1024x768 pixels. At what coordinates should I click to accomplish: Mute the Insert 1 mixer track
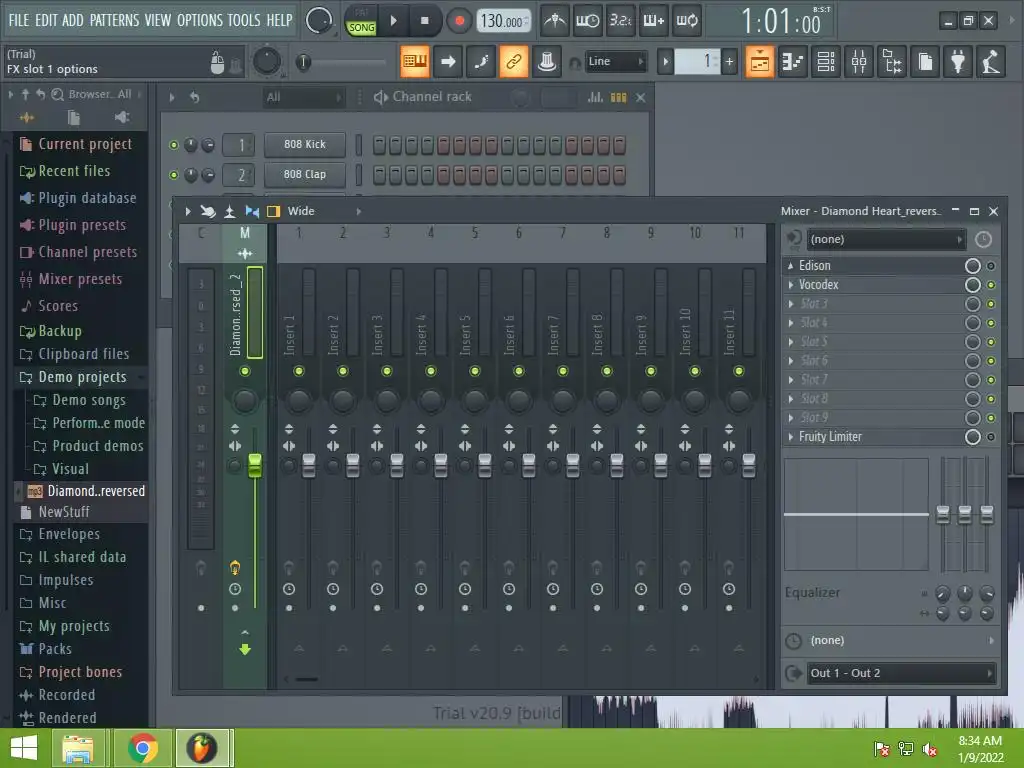pos(299,371)
